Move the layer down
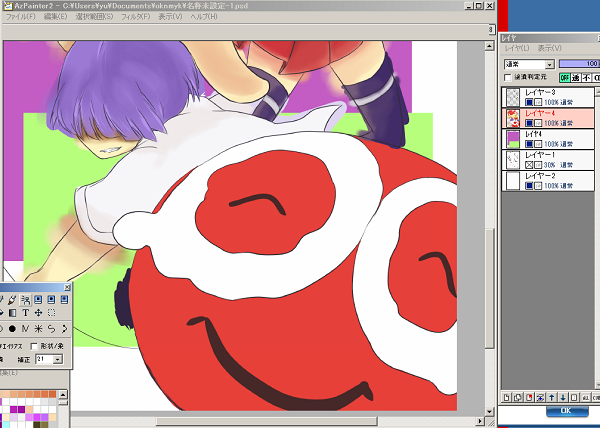The width and height of the screenshot is (600, 428). click(563, 397)
